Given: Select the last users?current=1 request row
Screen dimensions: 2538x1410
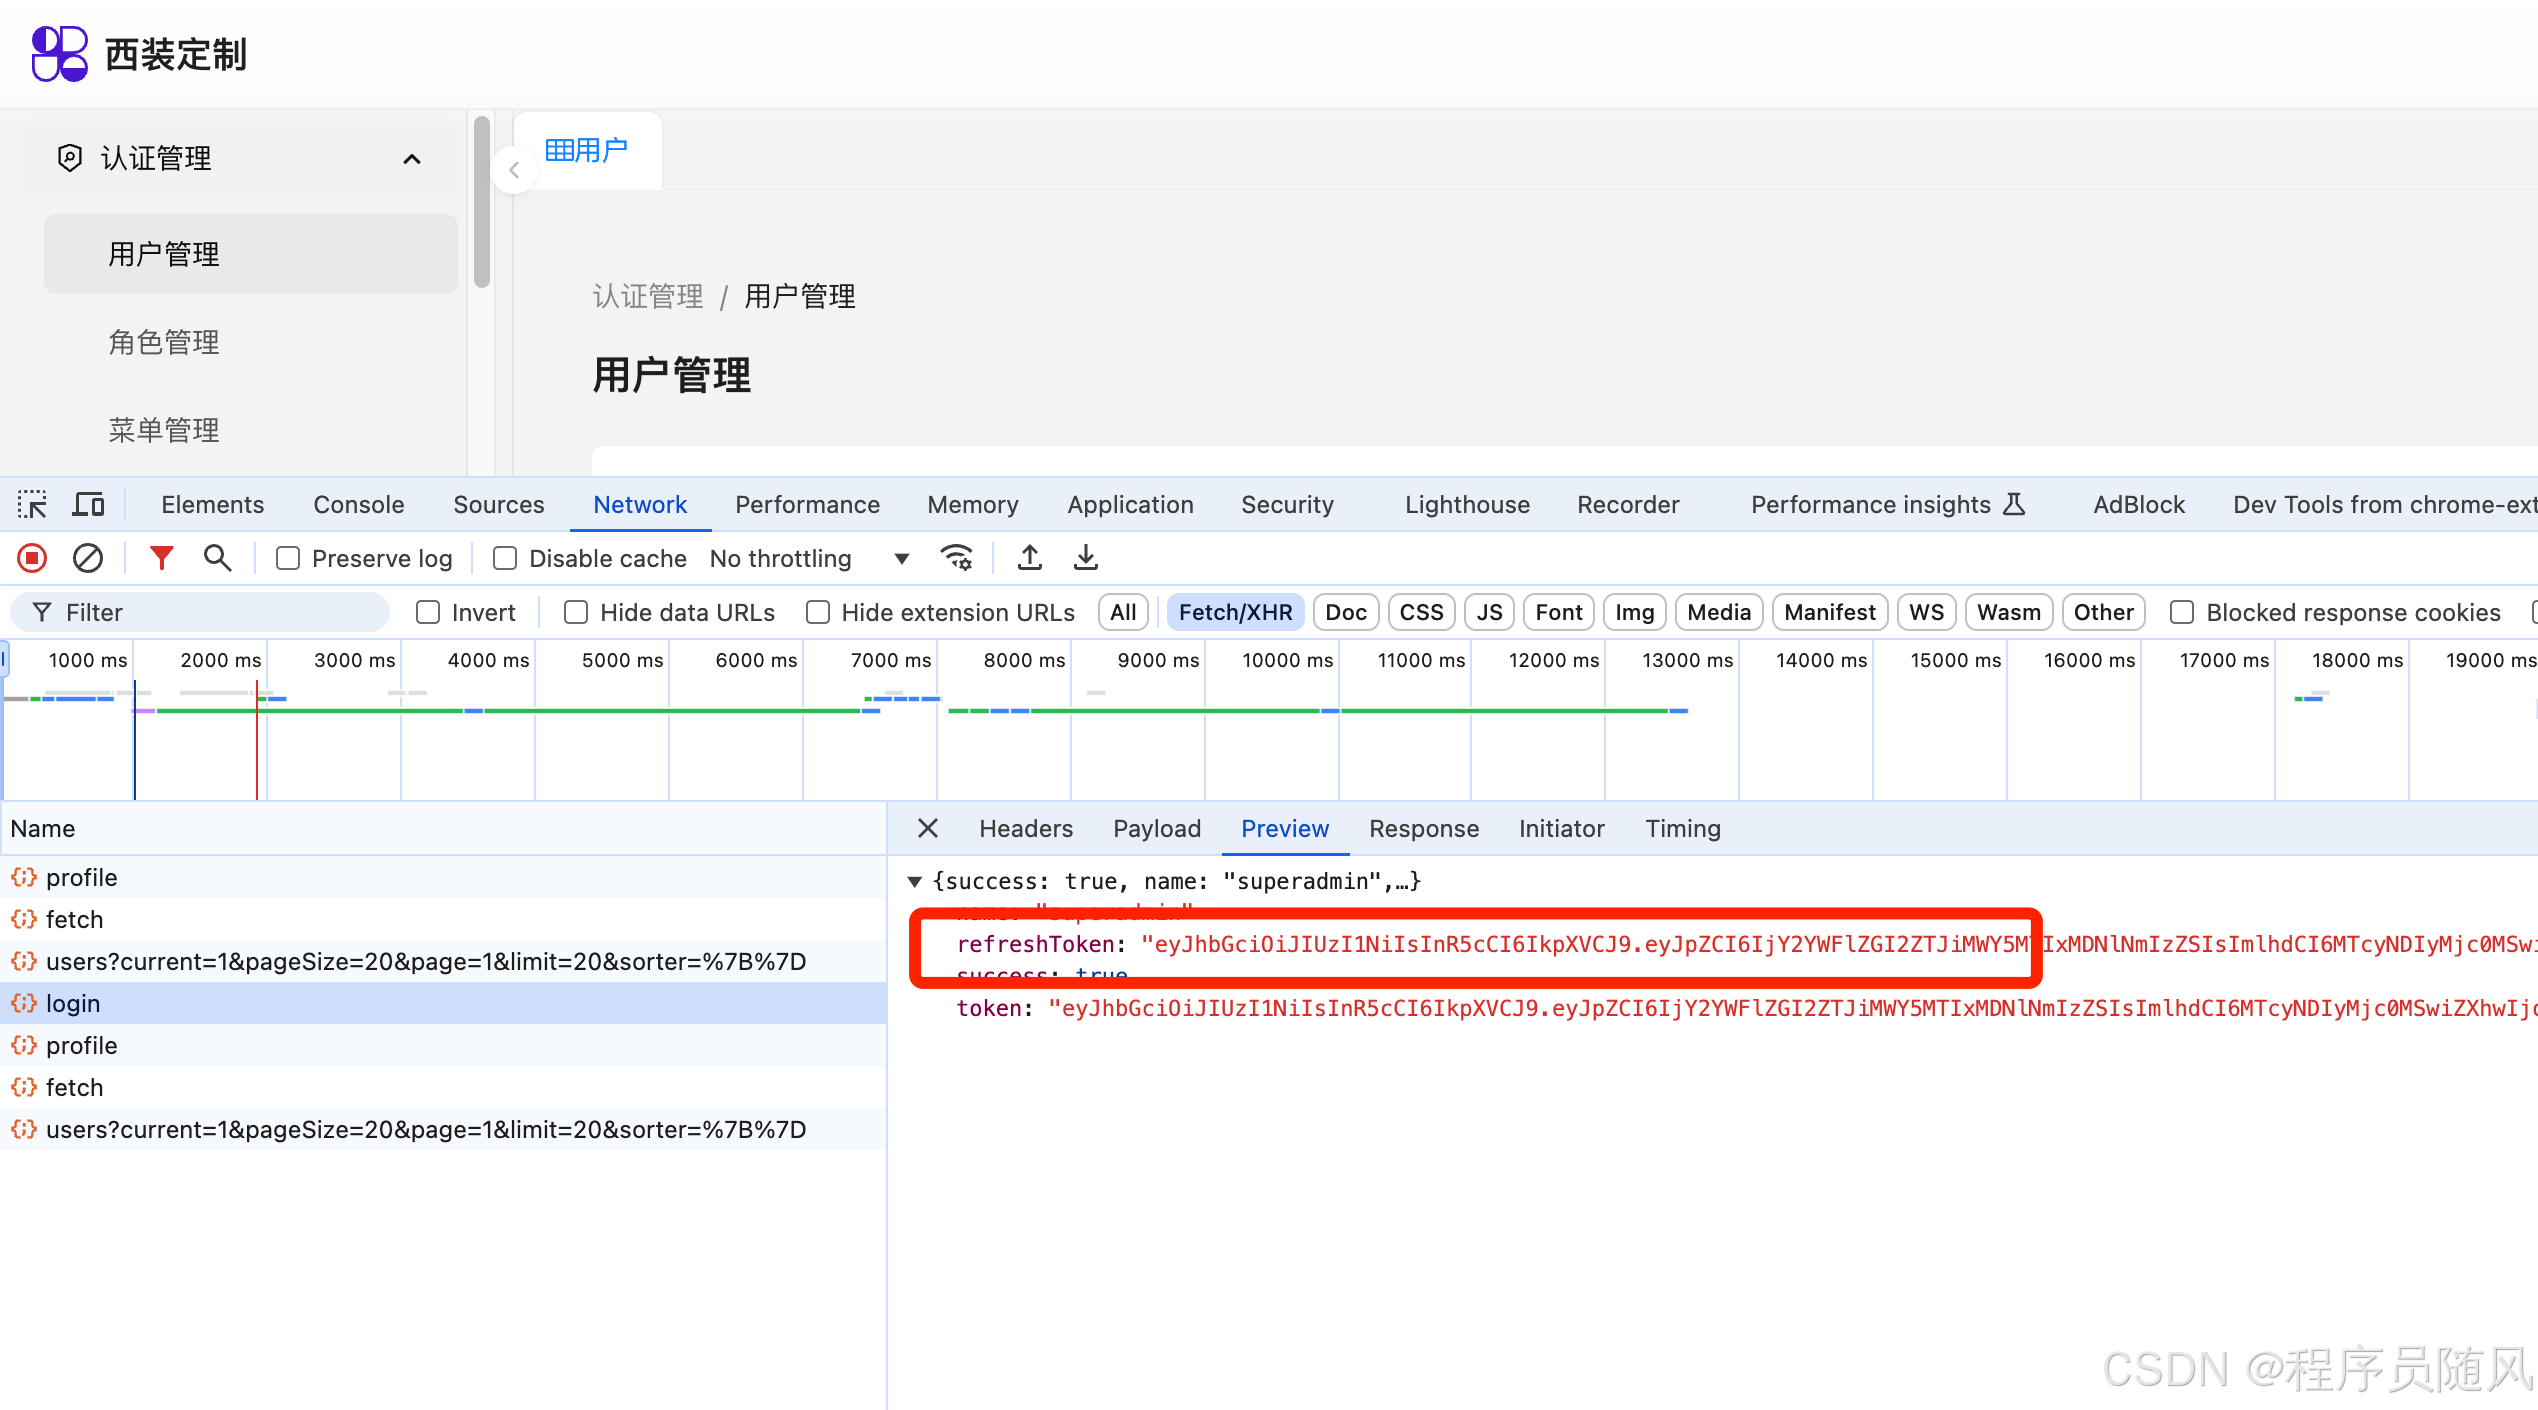Looking at the screenshot, I should coord(443,1130).
